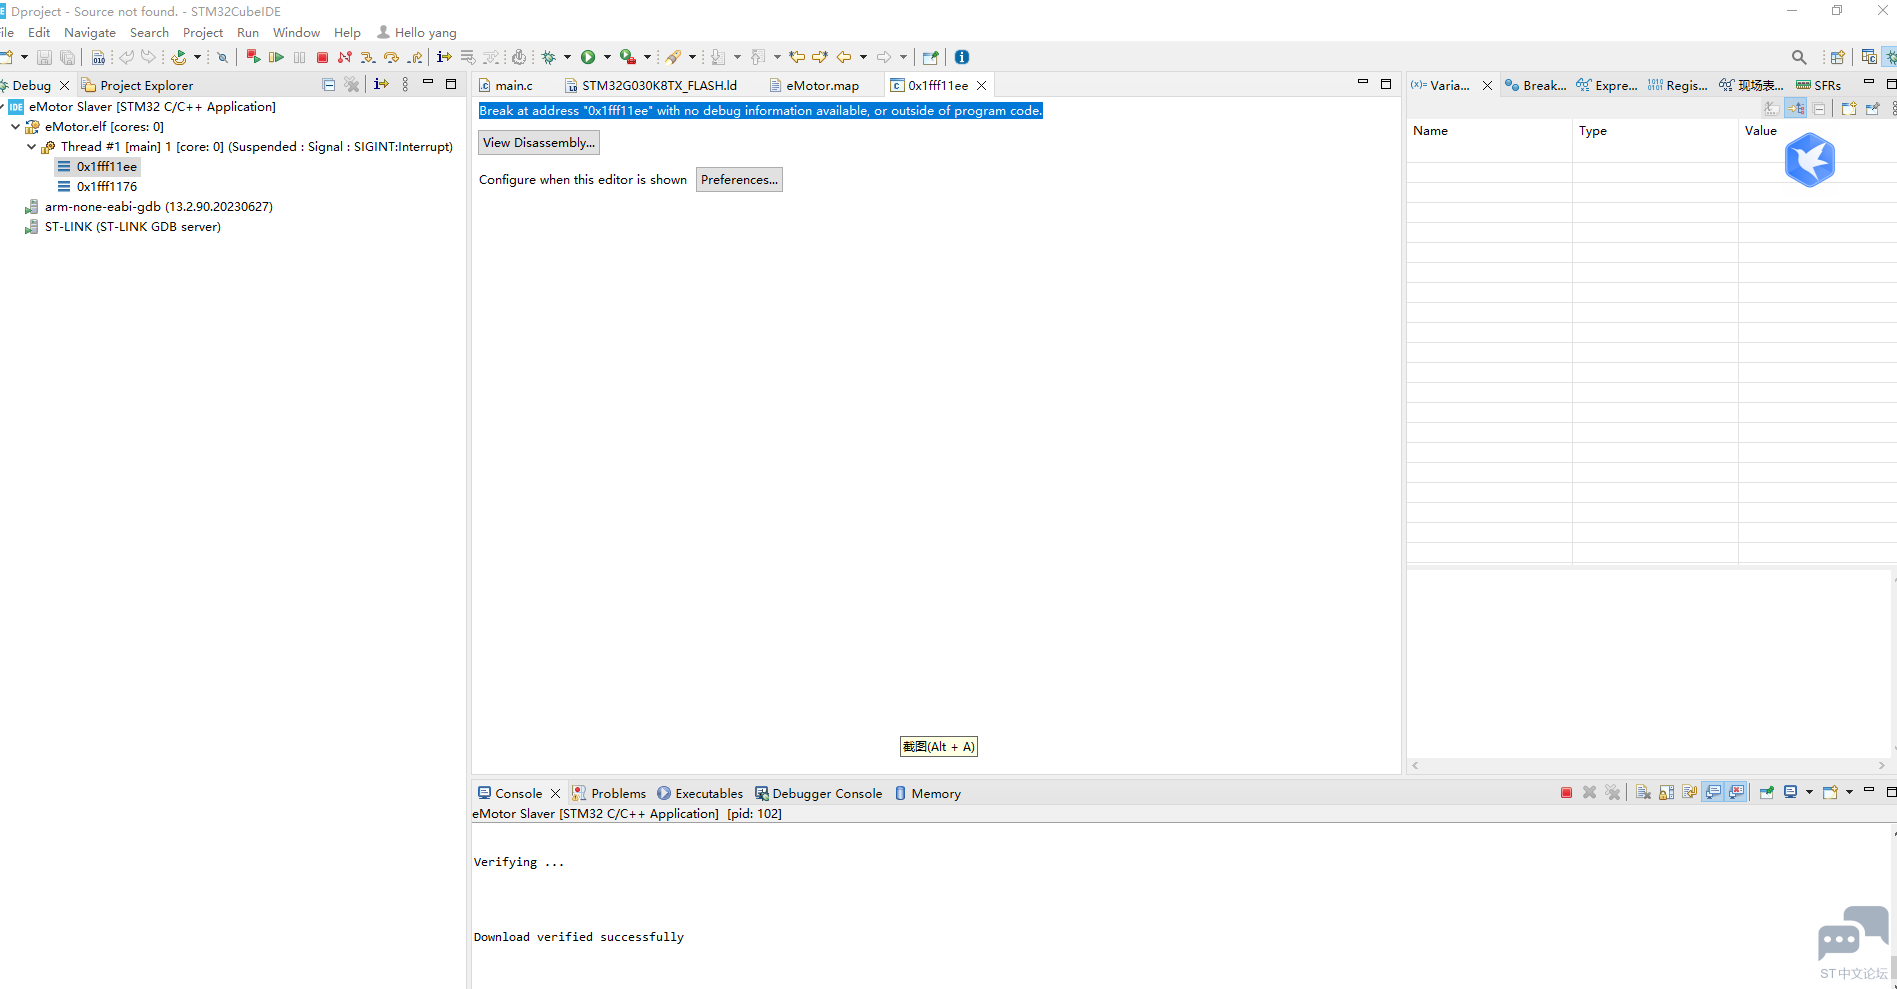Toggle show console on standard output change
The height and width of the screenshot is (989, 1897).
coord(1713,792)
